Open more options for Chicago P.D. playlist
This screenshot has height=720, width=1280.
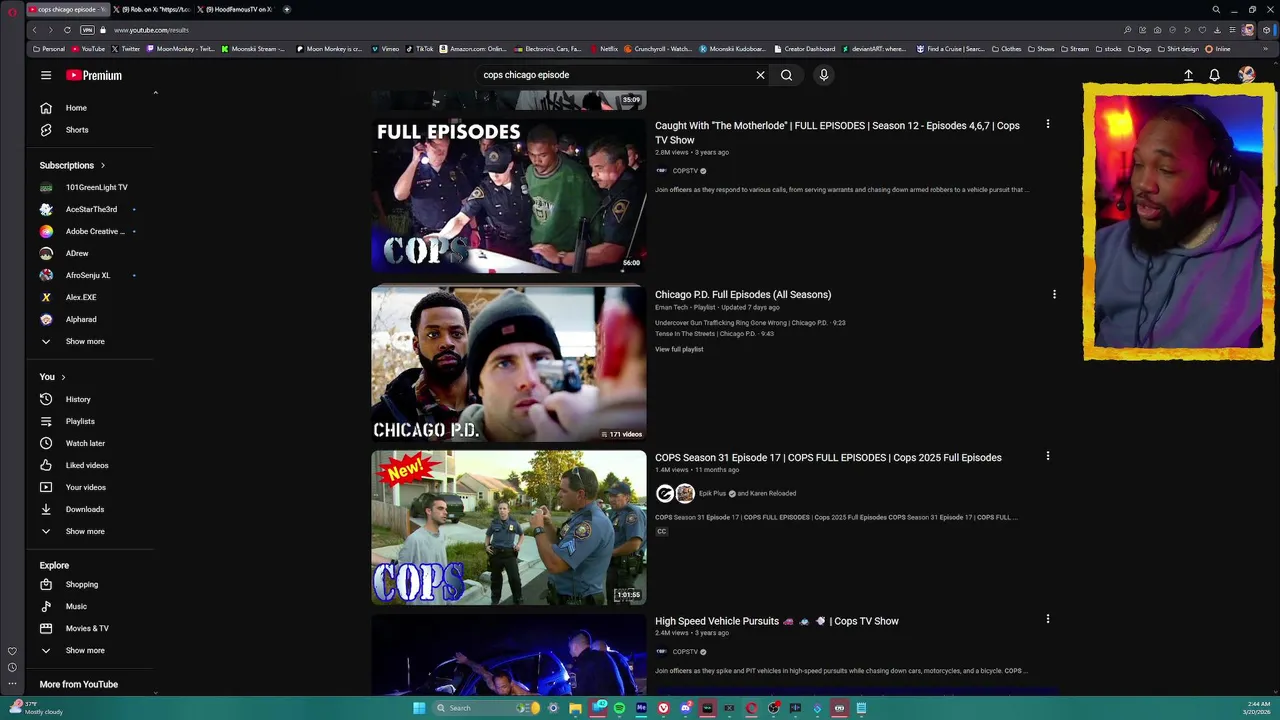pyautogui.click(x=1053, y=294)
